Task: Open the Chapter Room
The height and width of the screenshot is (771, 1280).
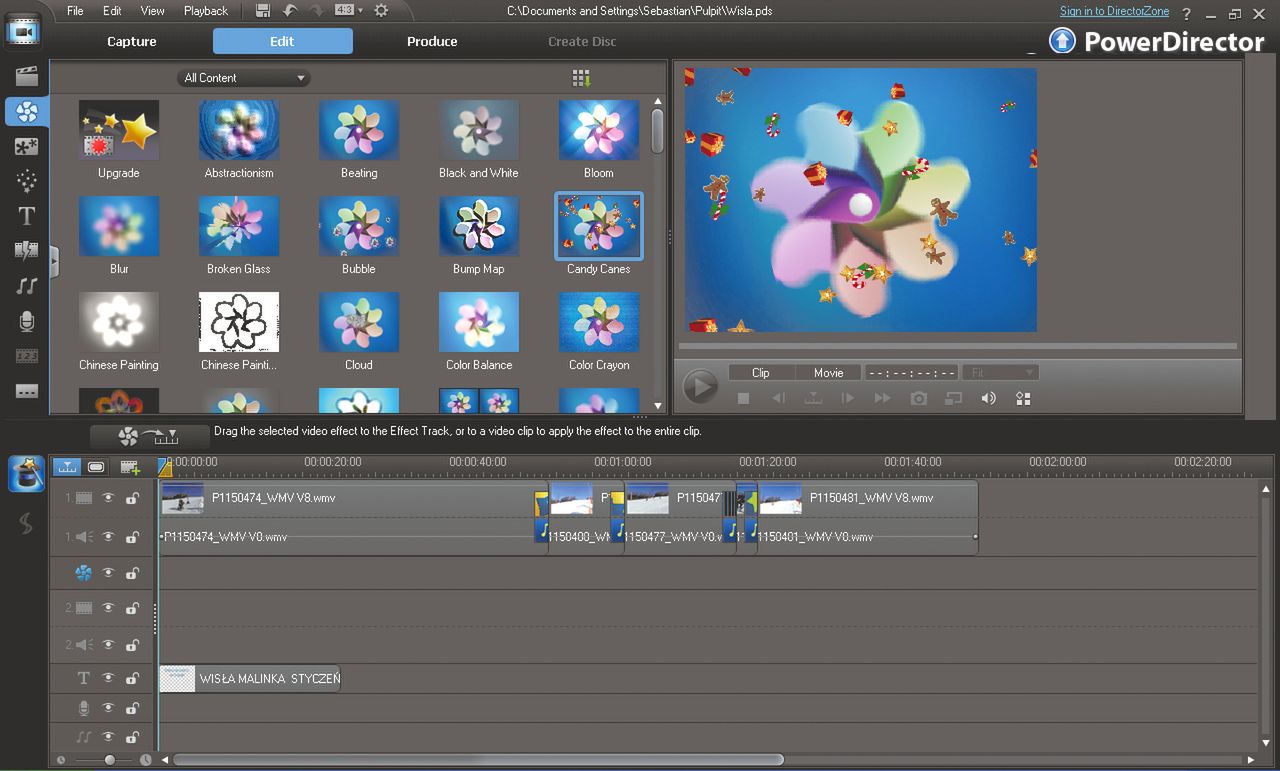Action: [x=26, y=356]
